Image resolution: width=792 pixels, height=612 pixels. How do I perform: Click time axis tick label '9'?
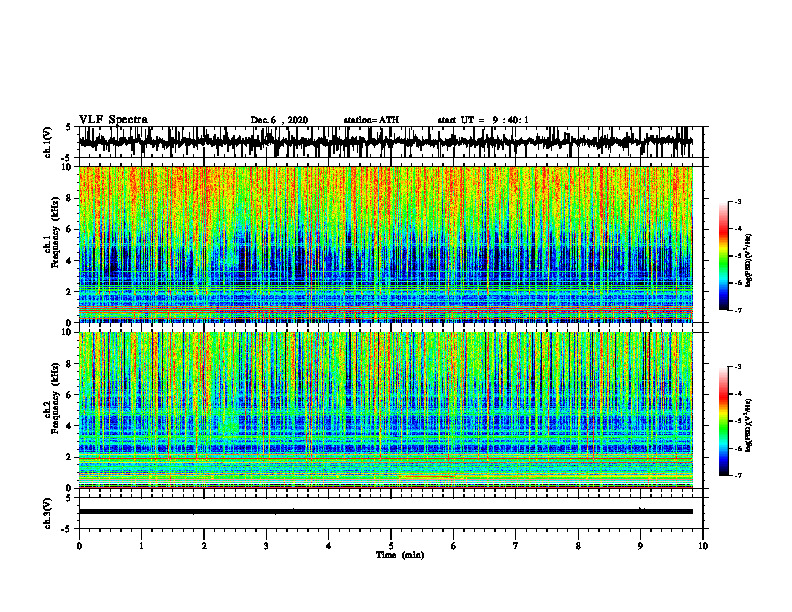coord(640,546)
